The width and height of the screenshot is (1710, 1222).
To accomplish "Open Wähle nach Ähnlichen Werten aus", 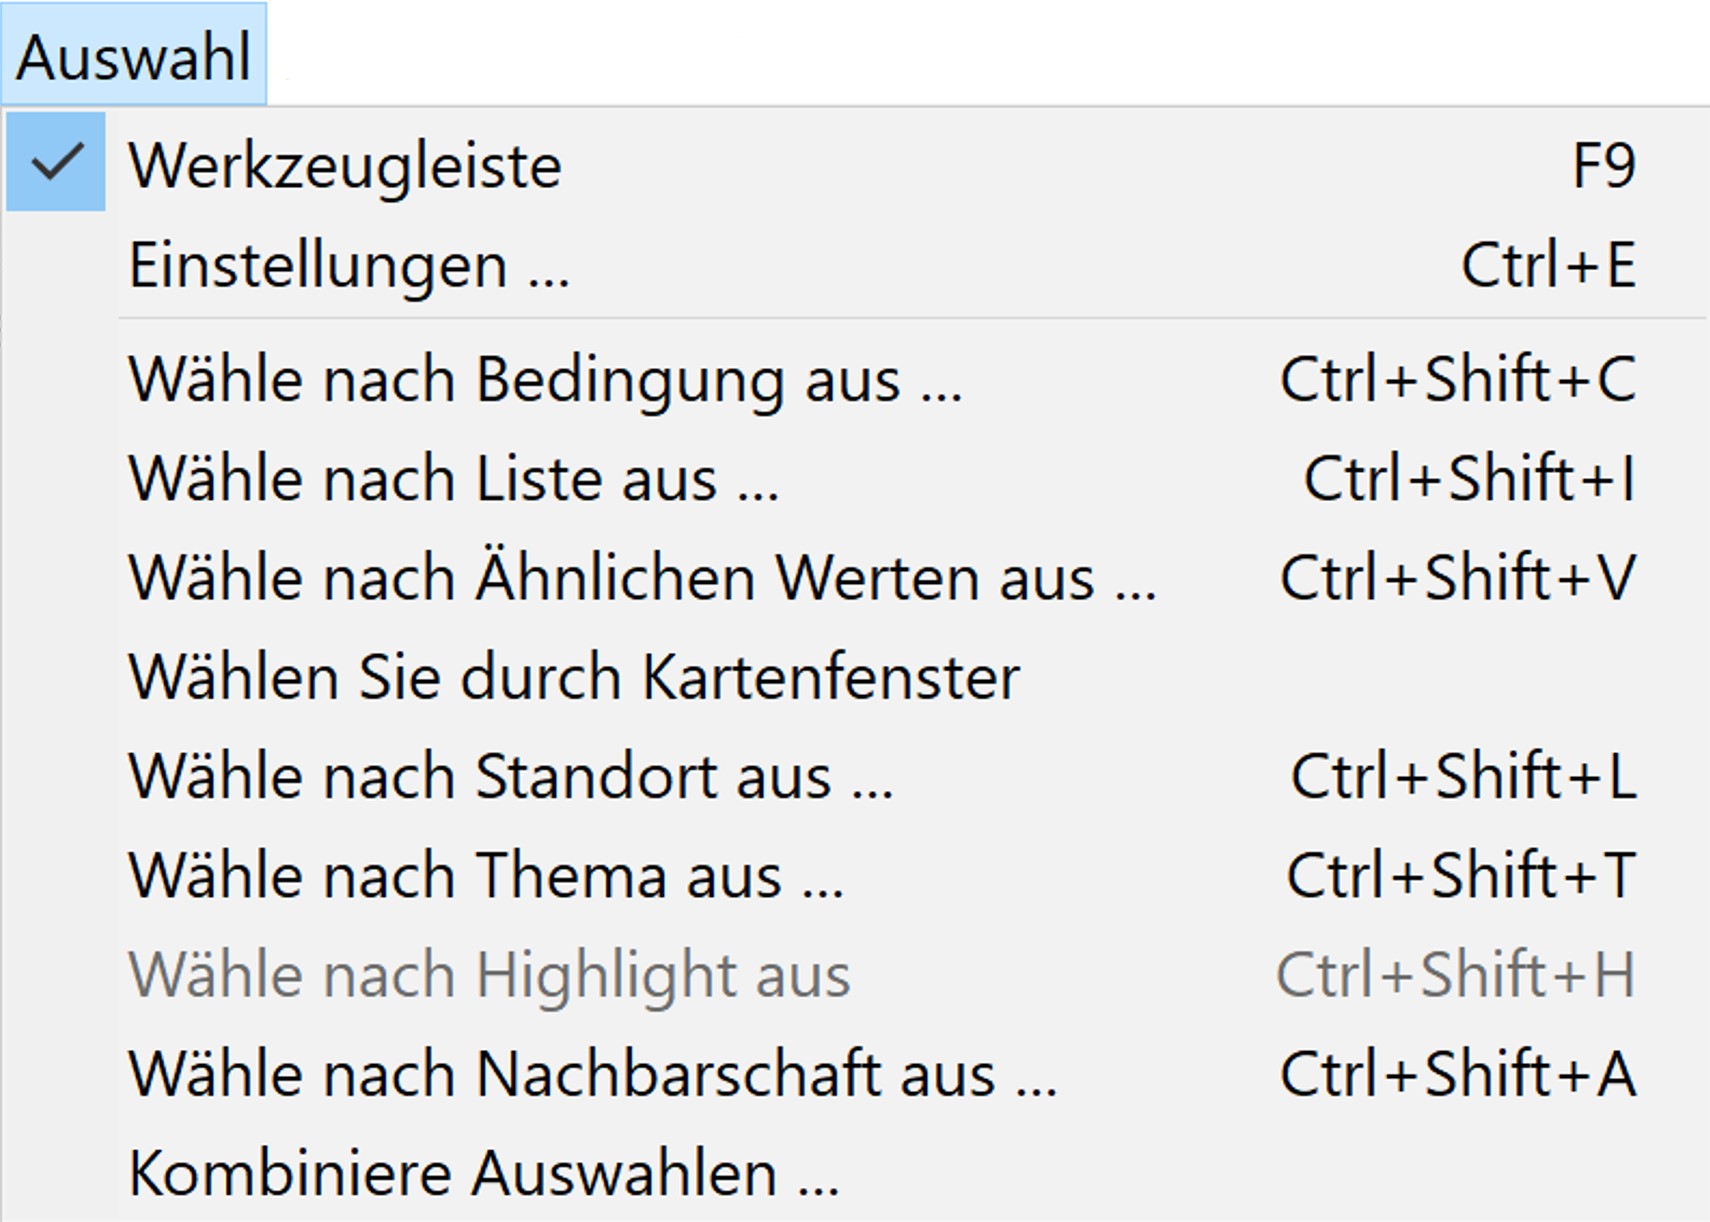I will click(x=642, y=578).
